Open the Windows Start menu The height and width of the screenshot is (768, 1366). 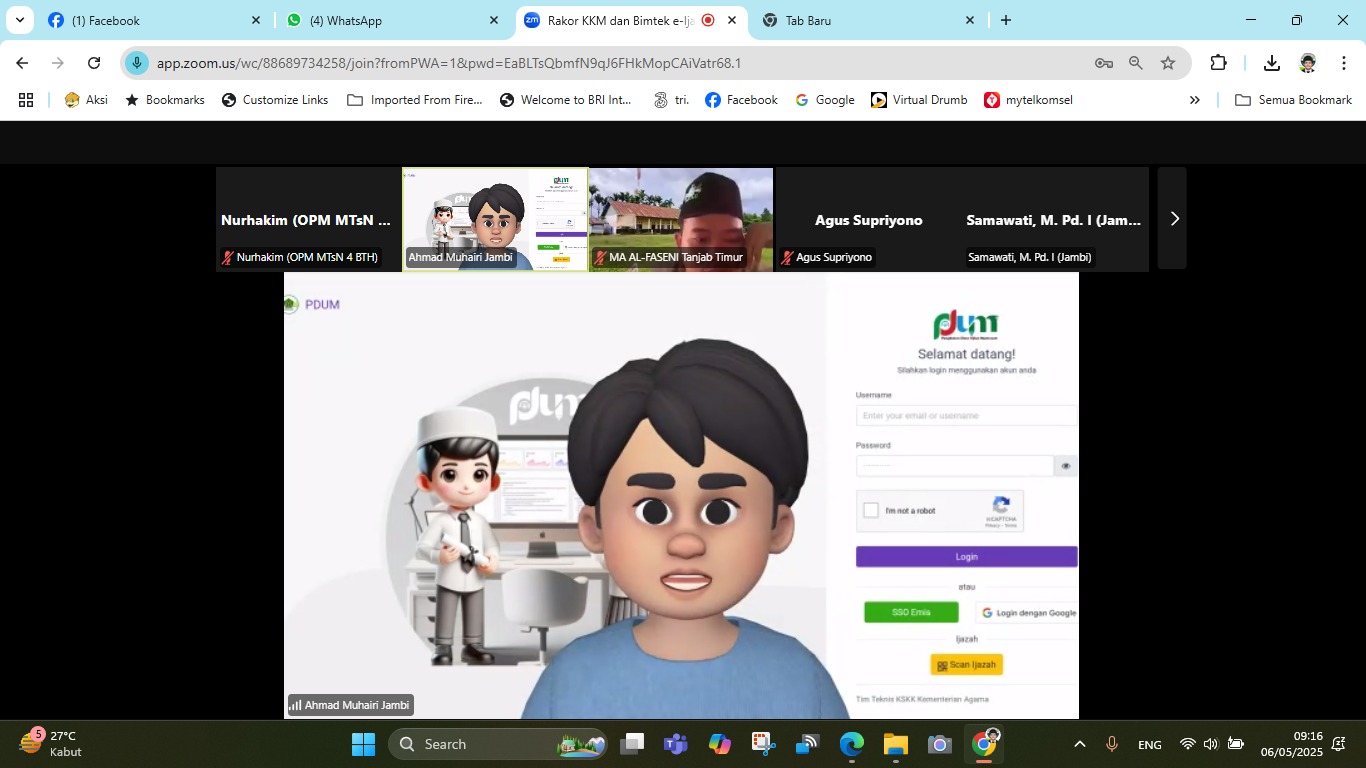(x=363, y=744)
